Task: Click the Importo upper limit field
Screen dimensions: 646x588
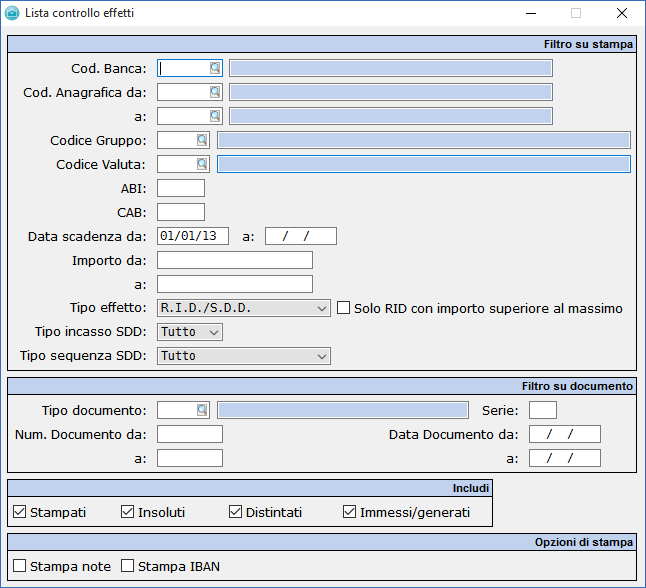Action: click(x=235, y=284)
